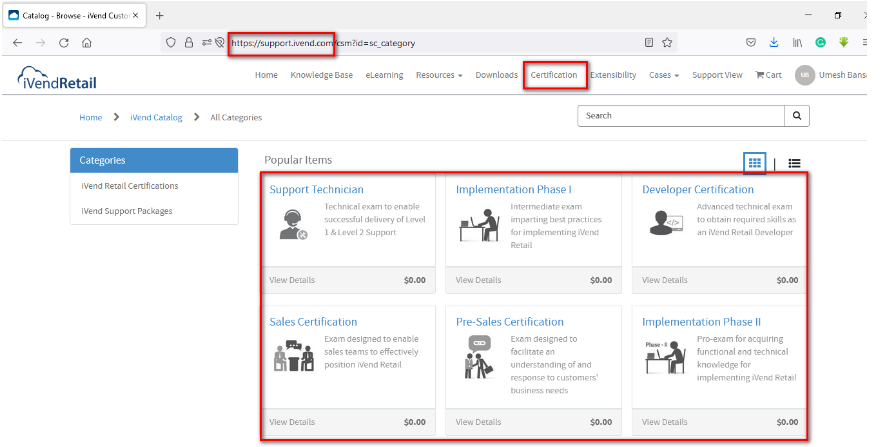Open reader view icon in address bar
This screenshot has height=447, width=892.
point(649,43)
